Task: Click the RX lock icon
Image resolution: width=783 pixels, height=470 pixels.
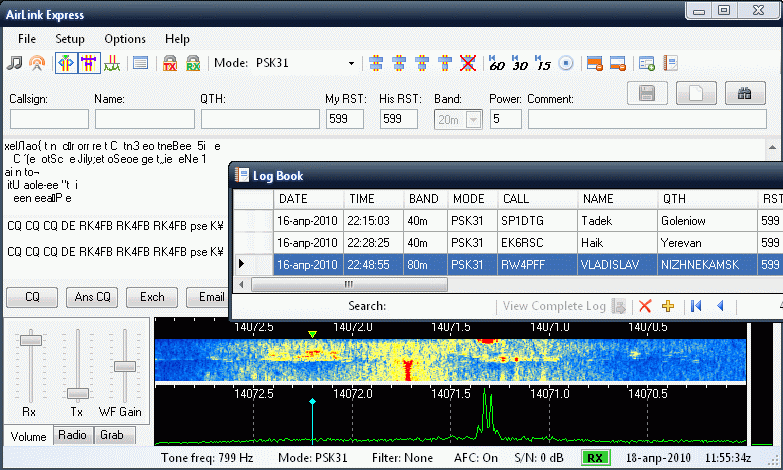Action: coord(193,63)
